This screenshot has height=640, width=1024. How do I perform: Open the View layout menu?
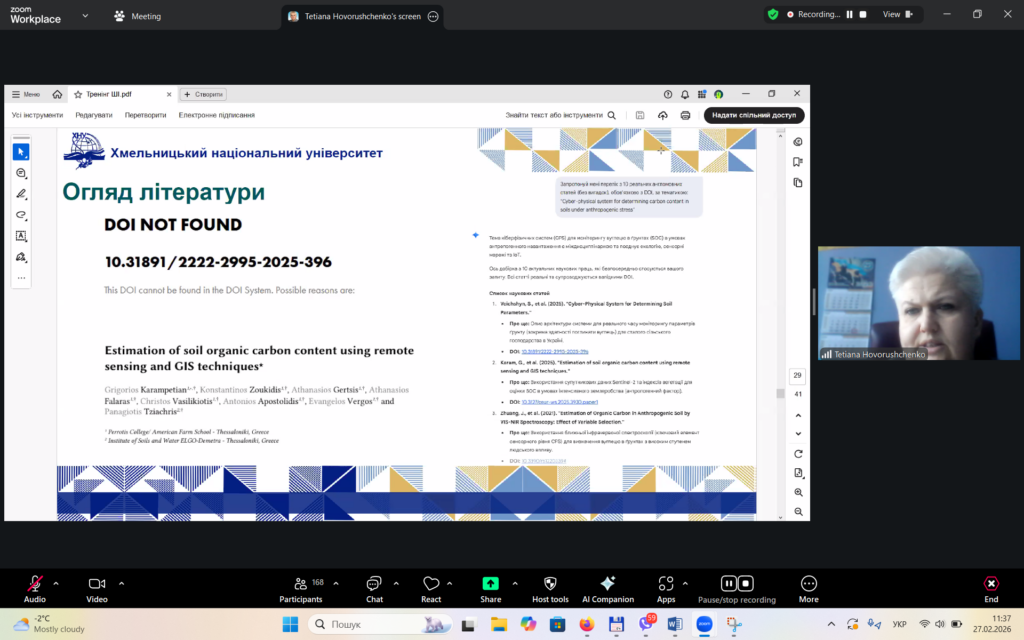[891, 15]
